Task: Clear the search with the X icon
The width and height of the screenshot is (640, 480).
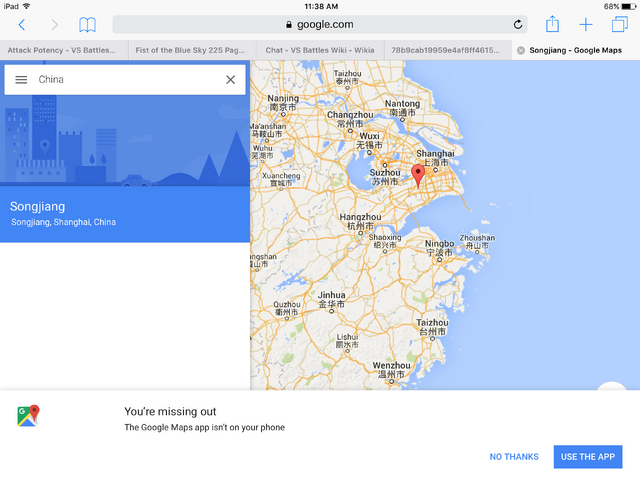Action: [231, 80]
